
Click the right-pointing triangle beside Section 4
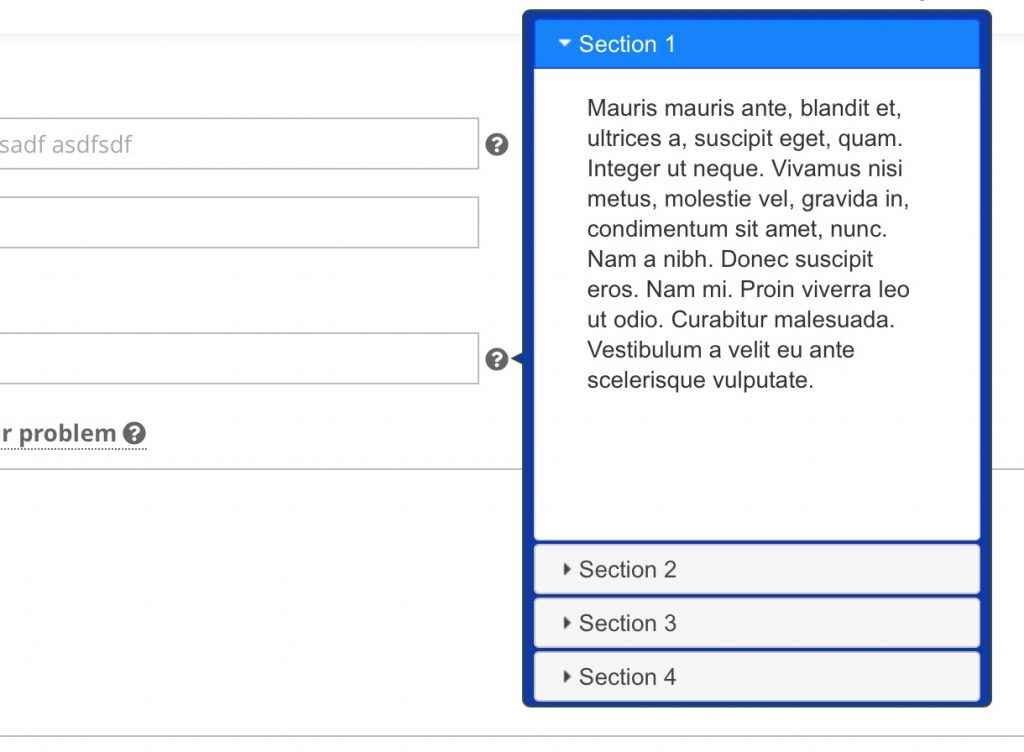point(567,677)
